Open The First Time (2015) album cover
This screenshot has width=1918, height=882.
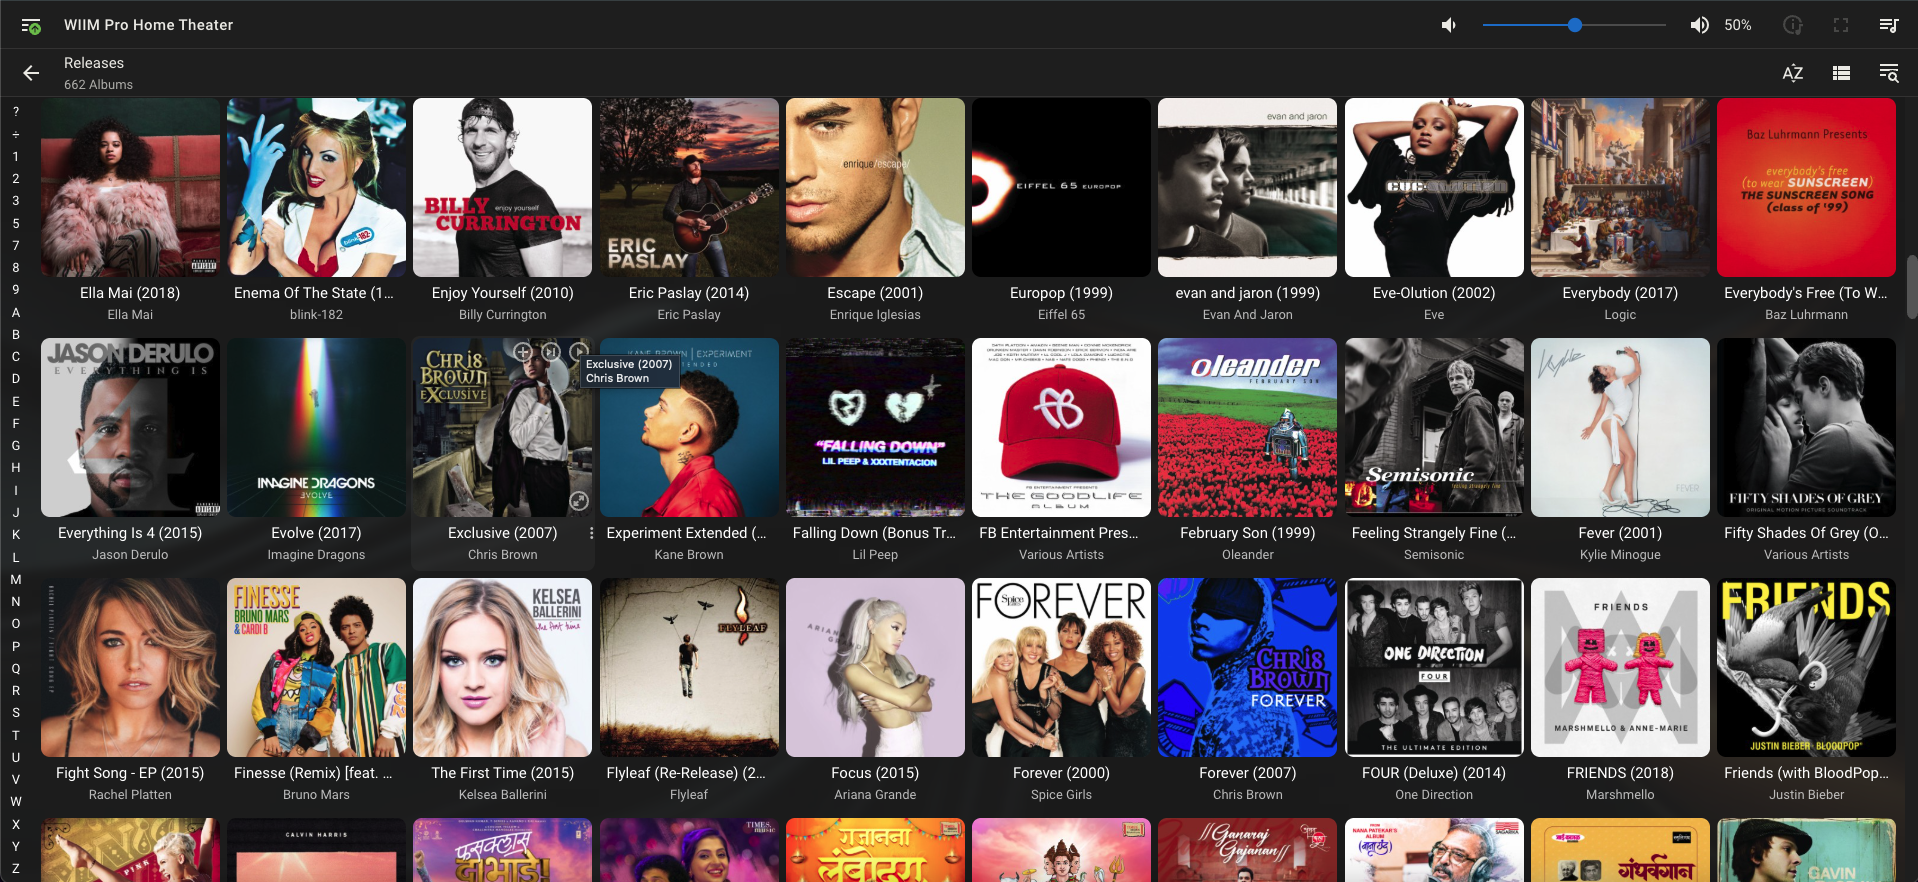tap(502, 667)
